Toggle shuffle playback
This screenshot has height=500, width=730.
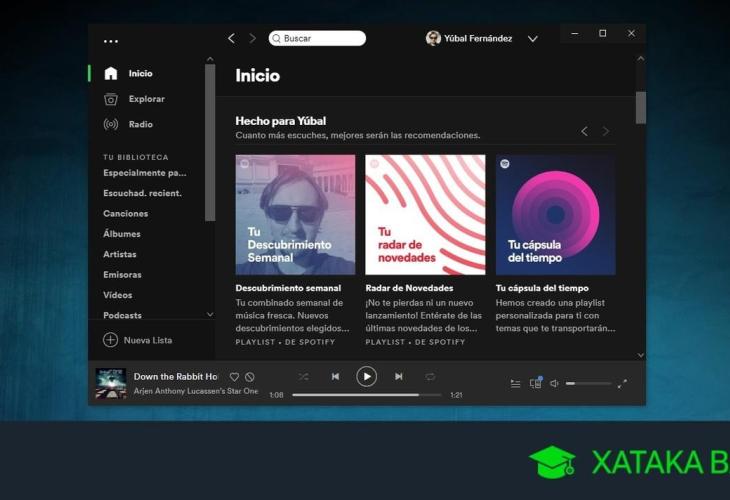click(304, 377)
